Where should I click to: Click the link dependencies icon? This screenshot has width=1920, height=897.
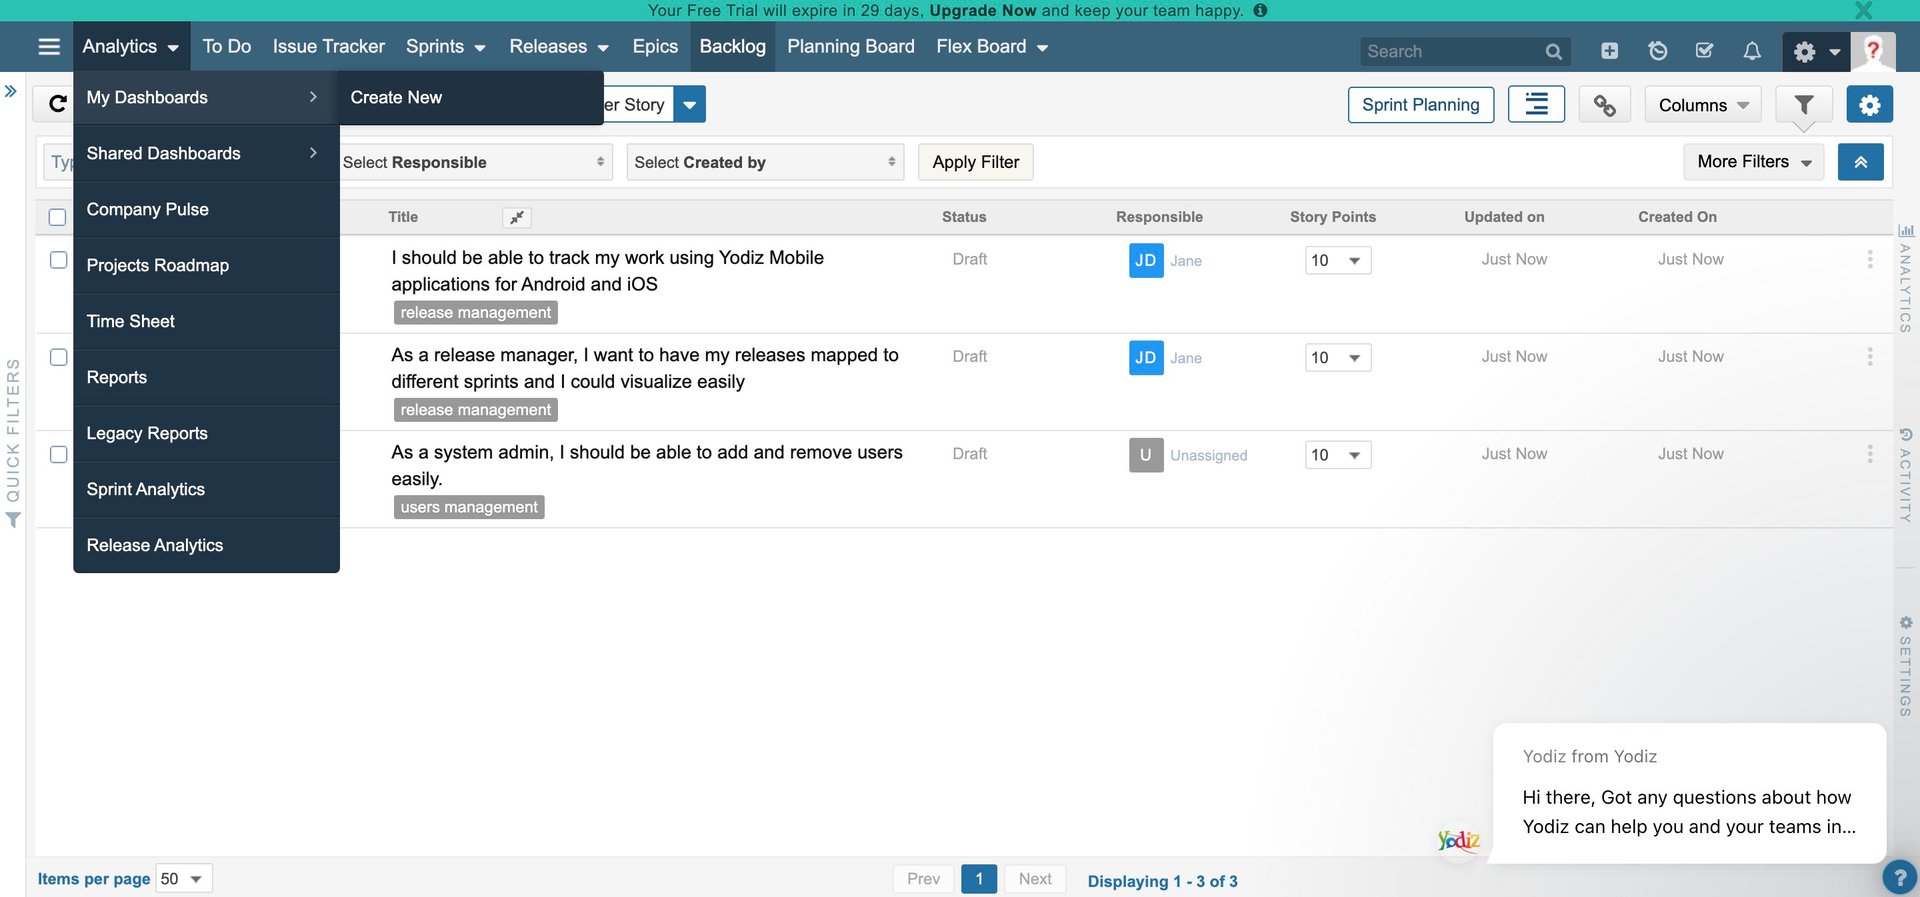click(x=1604, y=104)
